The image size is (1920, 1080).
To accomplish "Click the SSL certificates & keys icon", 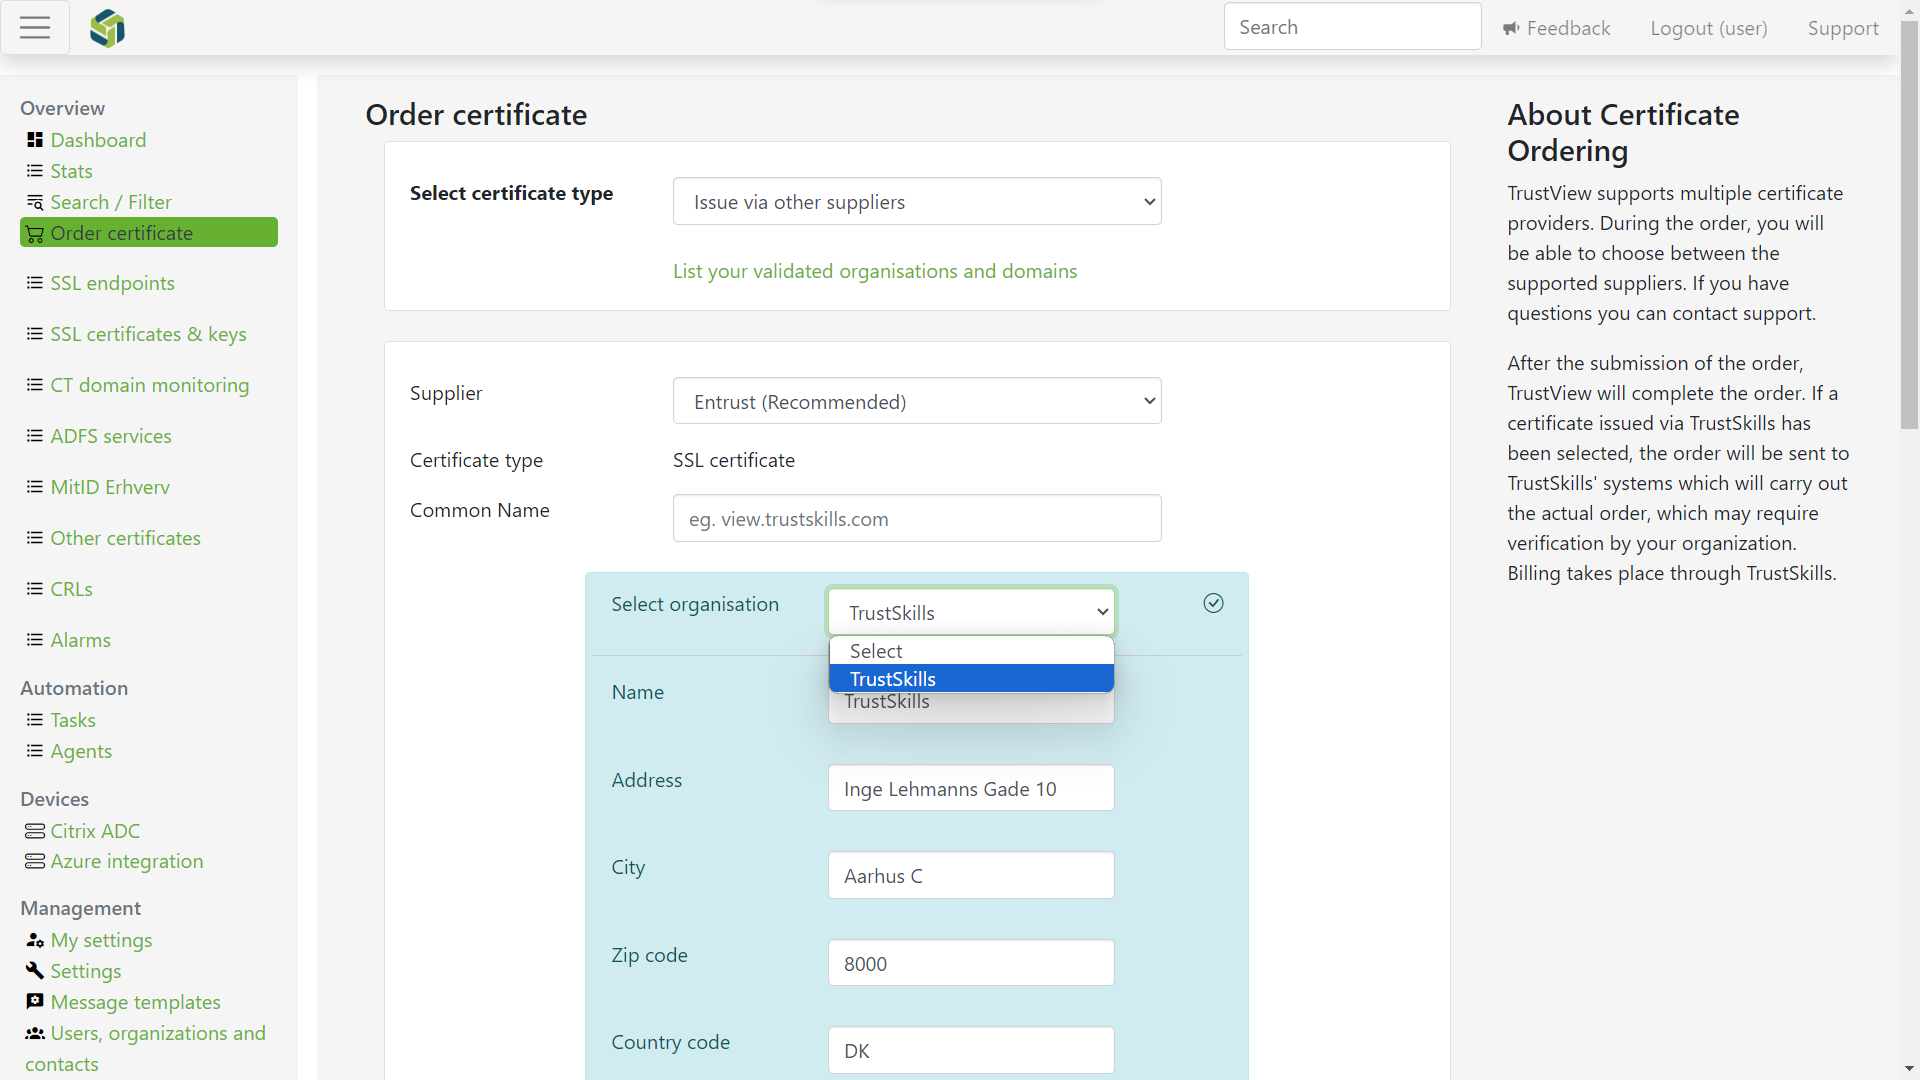I will [35, 334].
